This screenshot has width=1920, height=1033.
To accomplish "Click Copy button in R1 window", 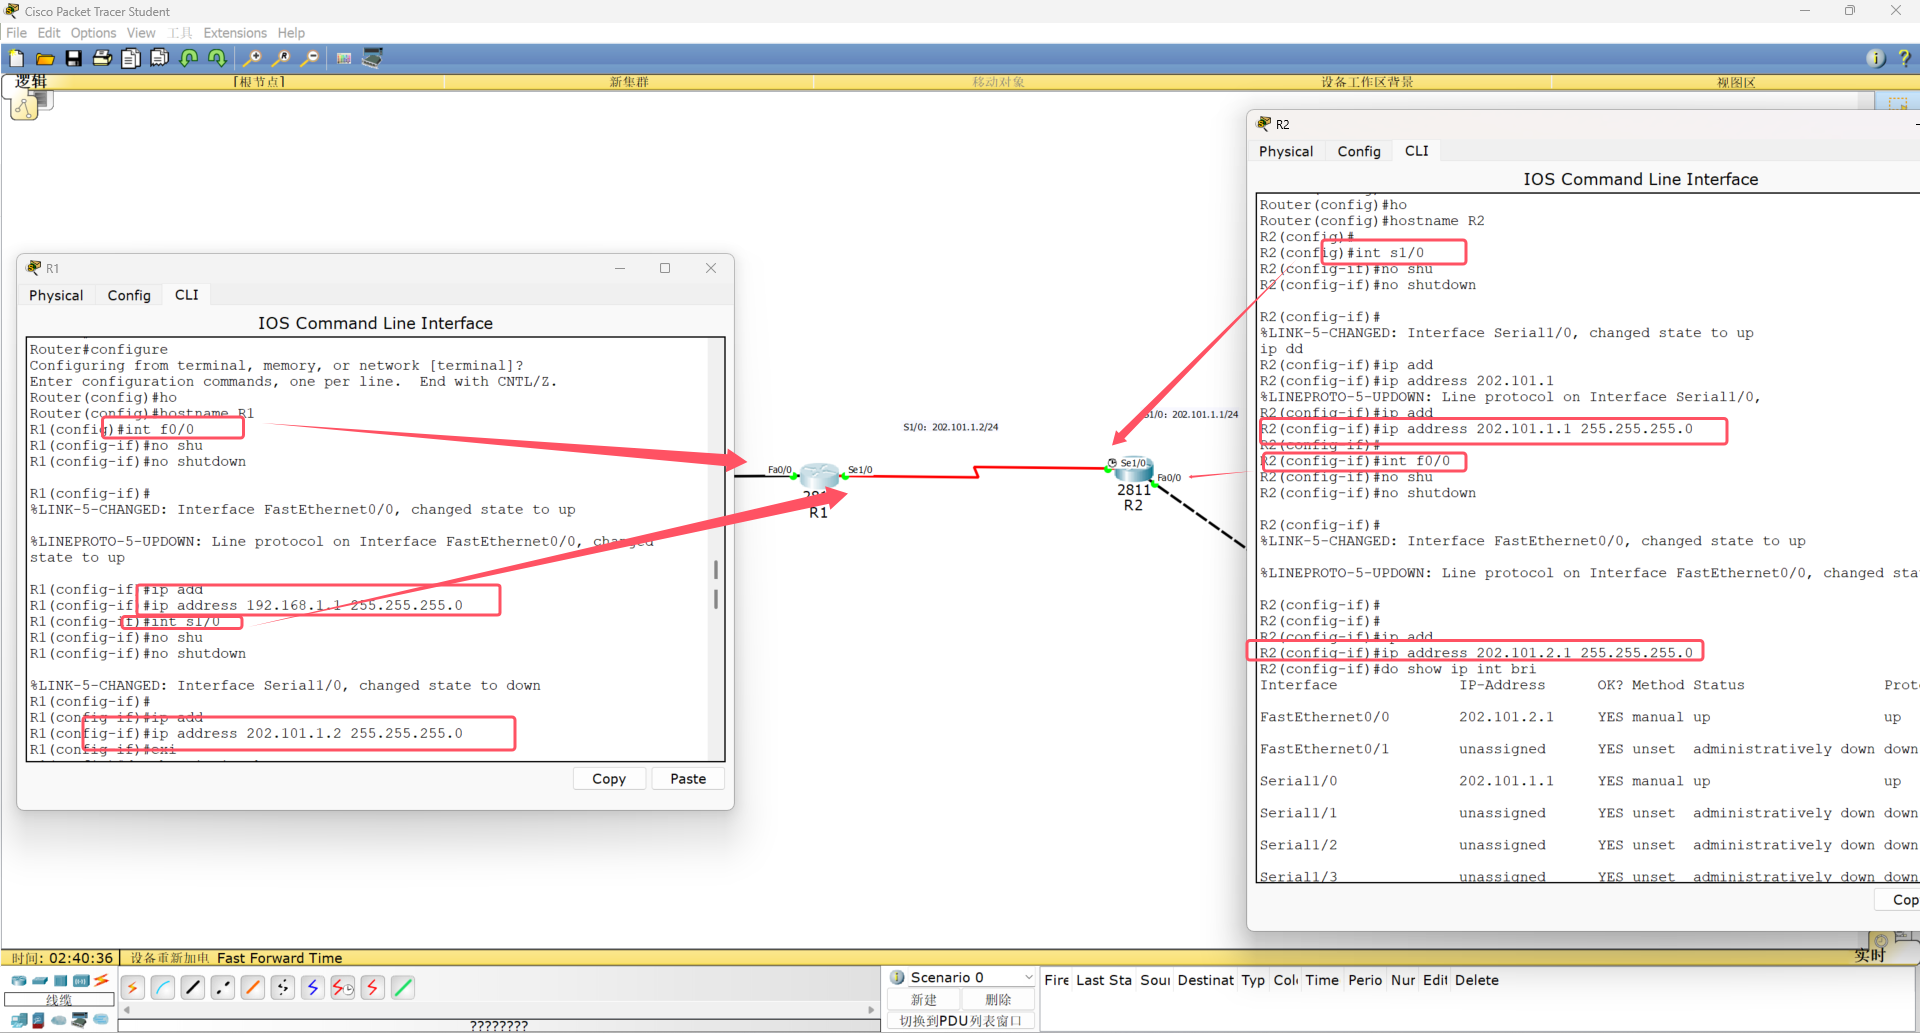I will point(609,779).
